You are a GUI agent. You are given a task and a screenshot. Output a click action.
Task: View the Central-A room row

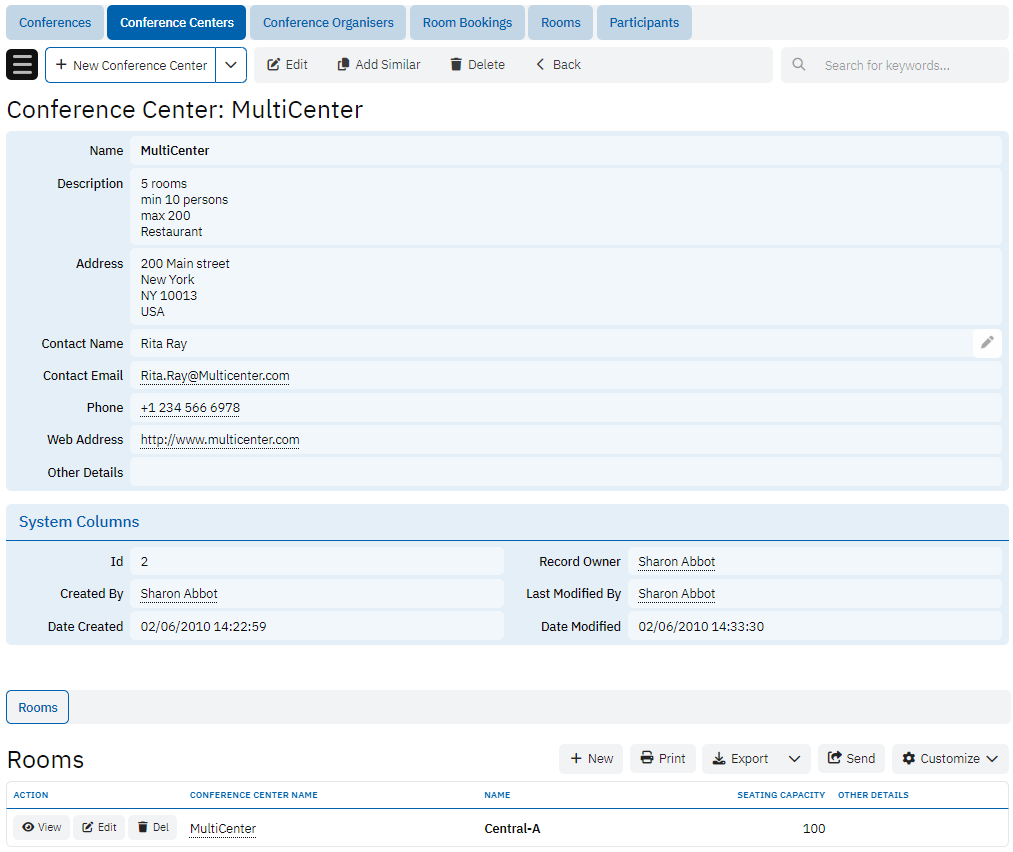[x=42, y=828]
